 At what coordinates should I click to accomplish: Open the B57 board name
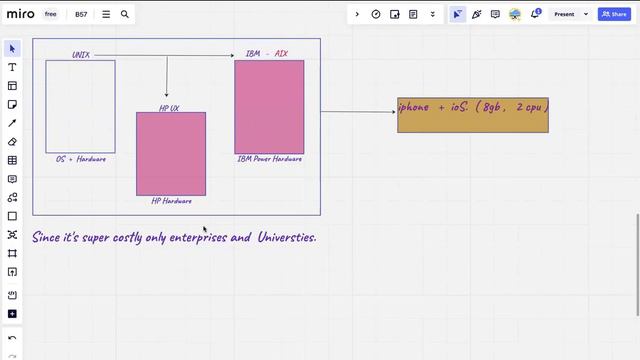(81, 14)
